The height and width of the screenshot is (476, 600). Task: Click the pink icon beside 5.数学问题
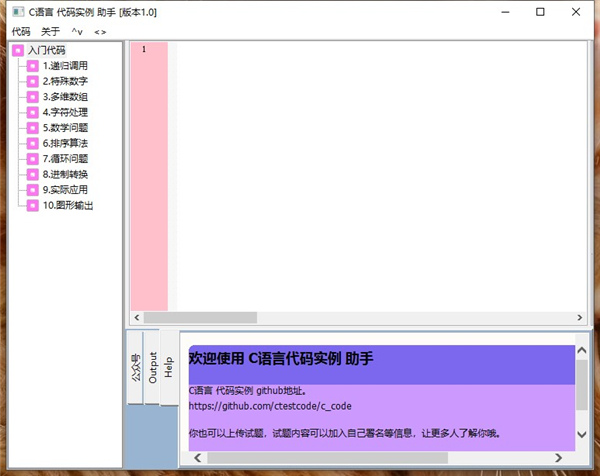click(x=33, y=128)
